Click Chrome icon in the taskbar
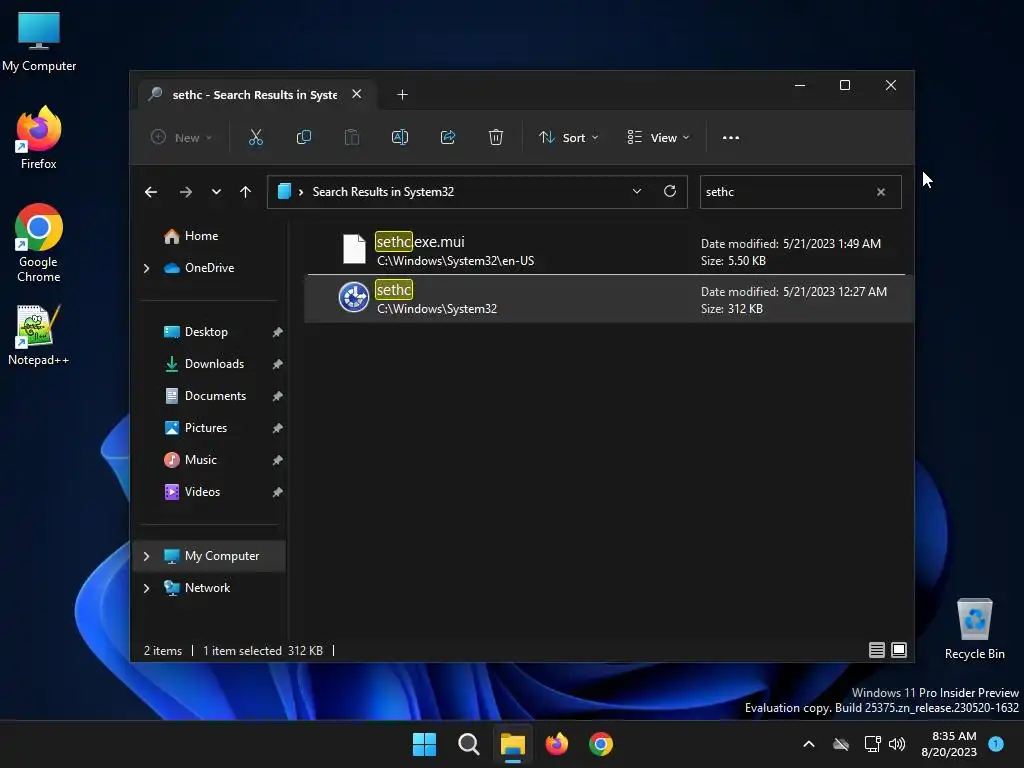This screenshot has width=1024, height=768. (x=601, y=744)
